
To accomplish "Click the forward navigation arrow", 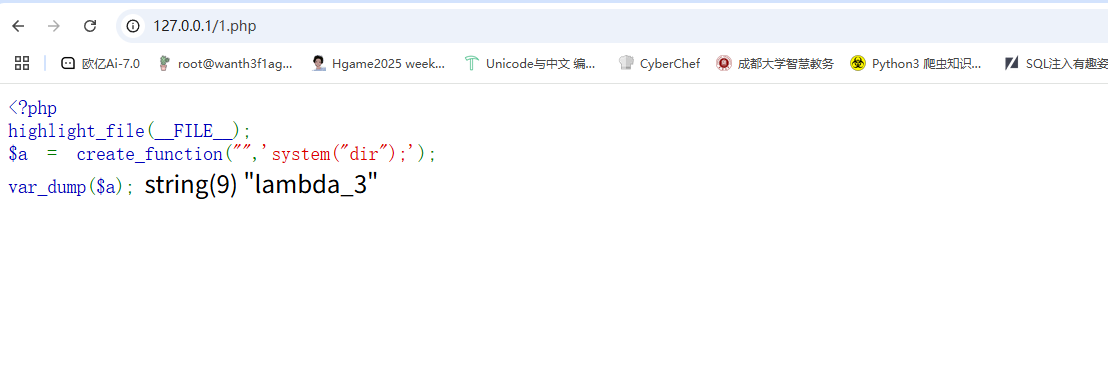I will click(54, 26).
